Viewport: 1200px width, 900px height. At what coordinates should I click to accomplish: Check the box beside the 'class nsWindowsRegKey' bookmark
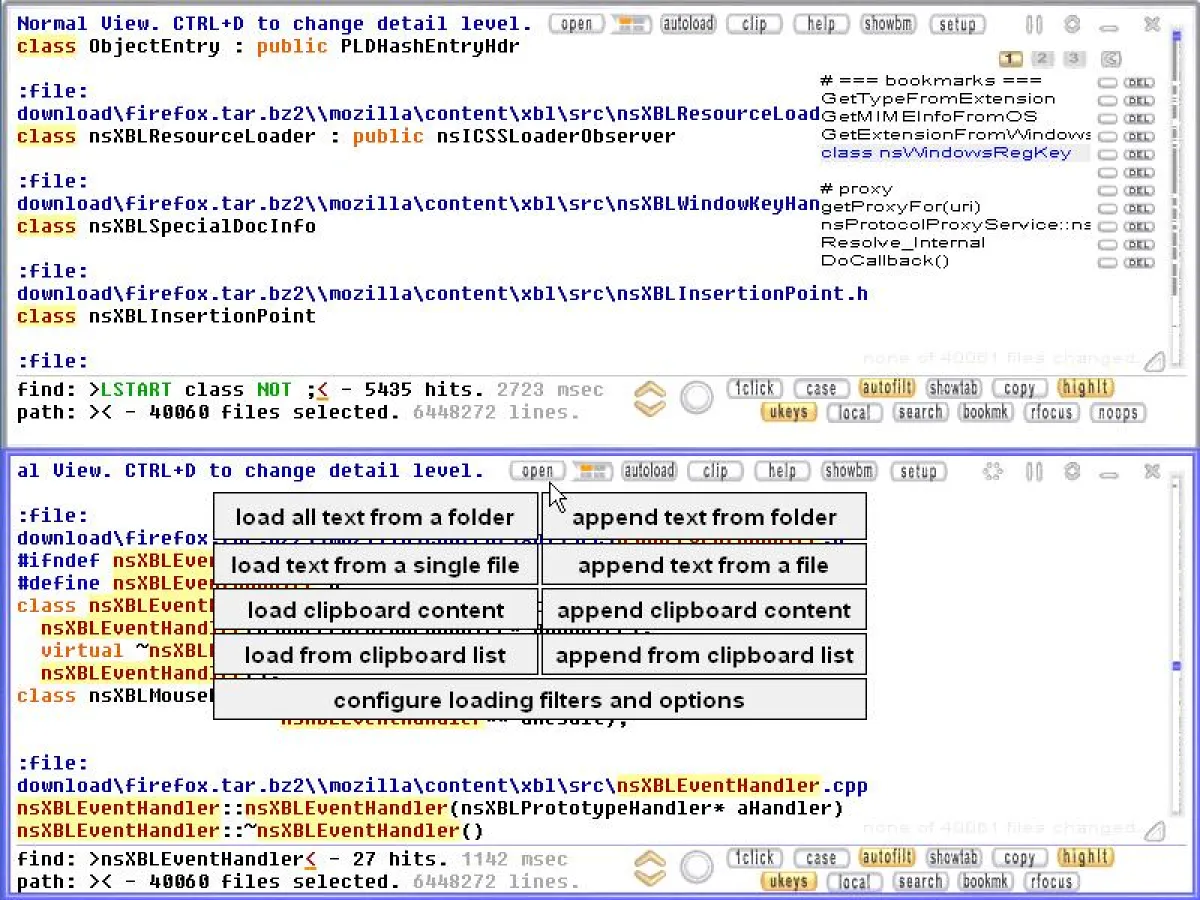(1107, 153)
